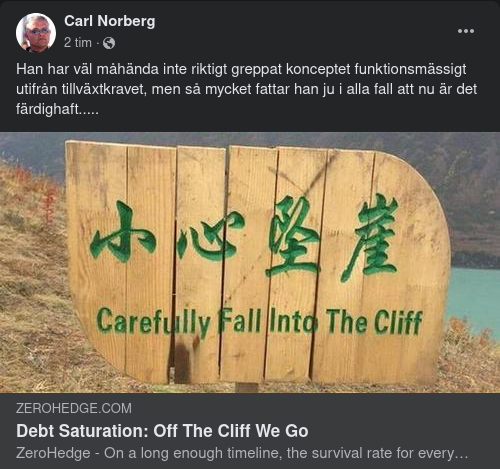
Task: Click the Chinese character 小 on the sign
Action: (121, 231)
